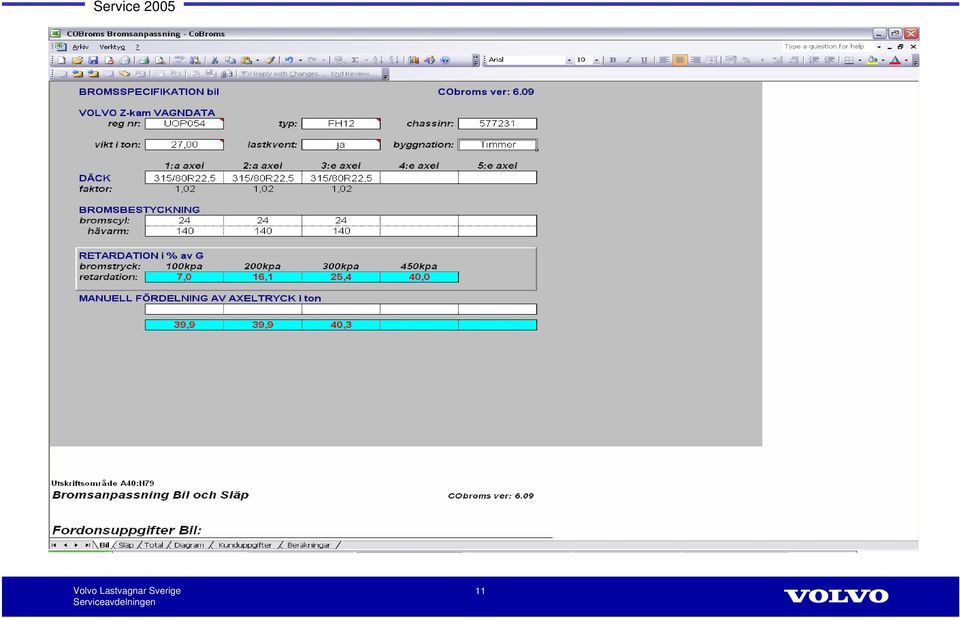
Task: Click the Increase Indent icon
Action: pyautogui.click(x=830, y=60)
